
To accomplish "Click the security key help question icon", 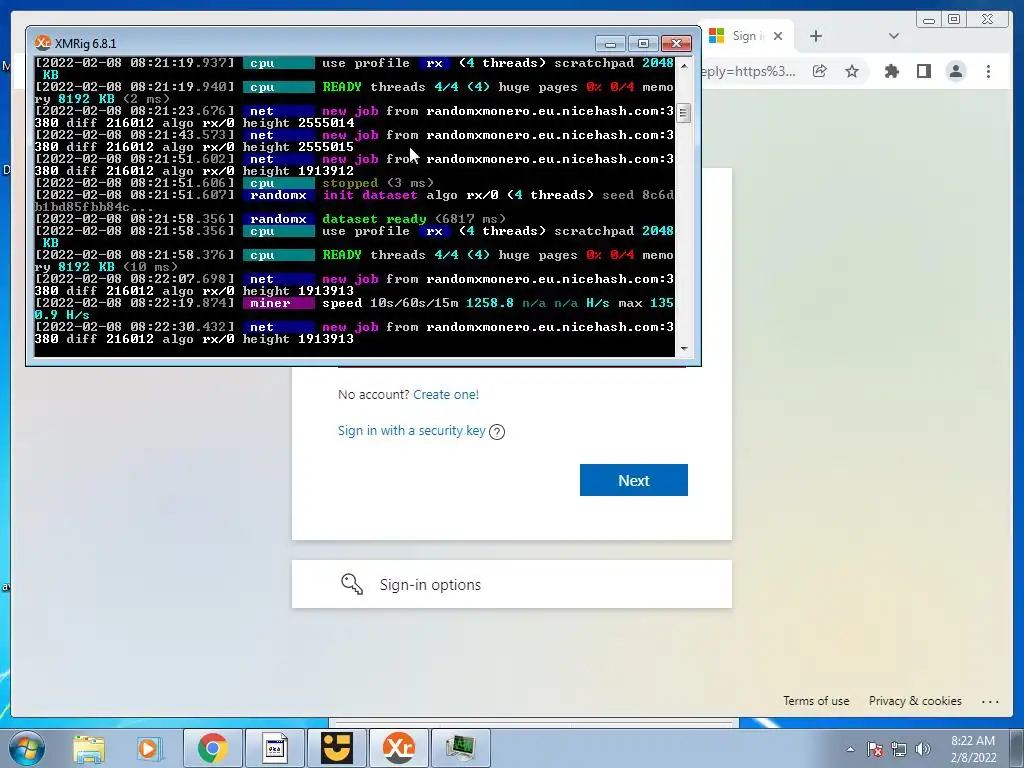I will pyautogui.click(x=497, y=432).
